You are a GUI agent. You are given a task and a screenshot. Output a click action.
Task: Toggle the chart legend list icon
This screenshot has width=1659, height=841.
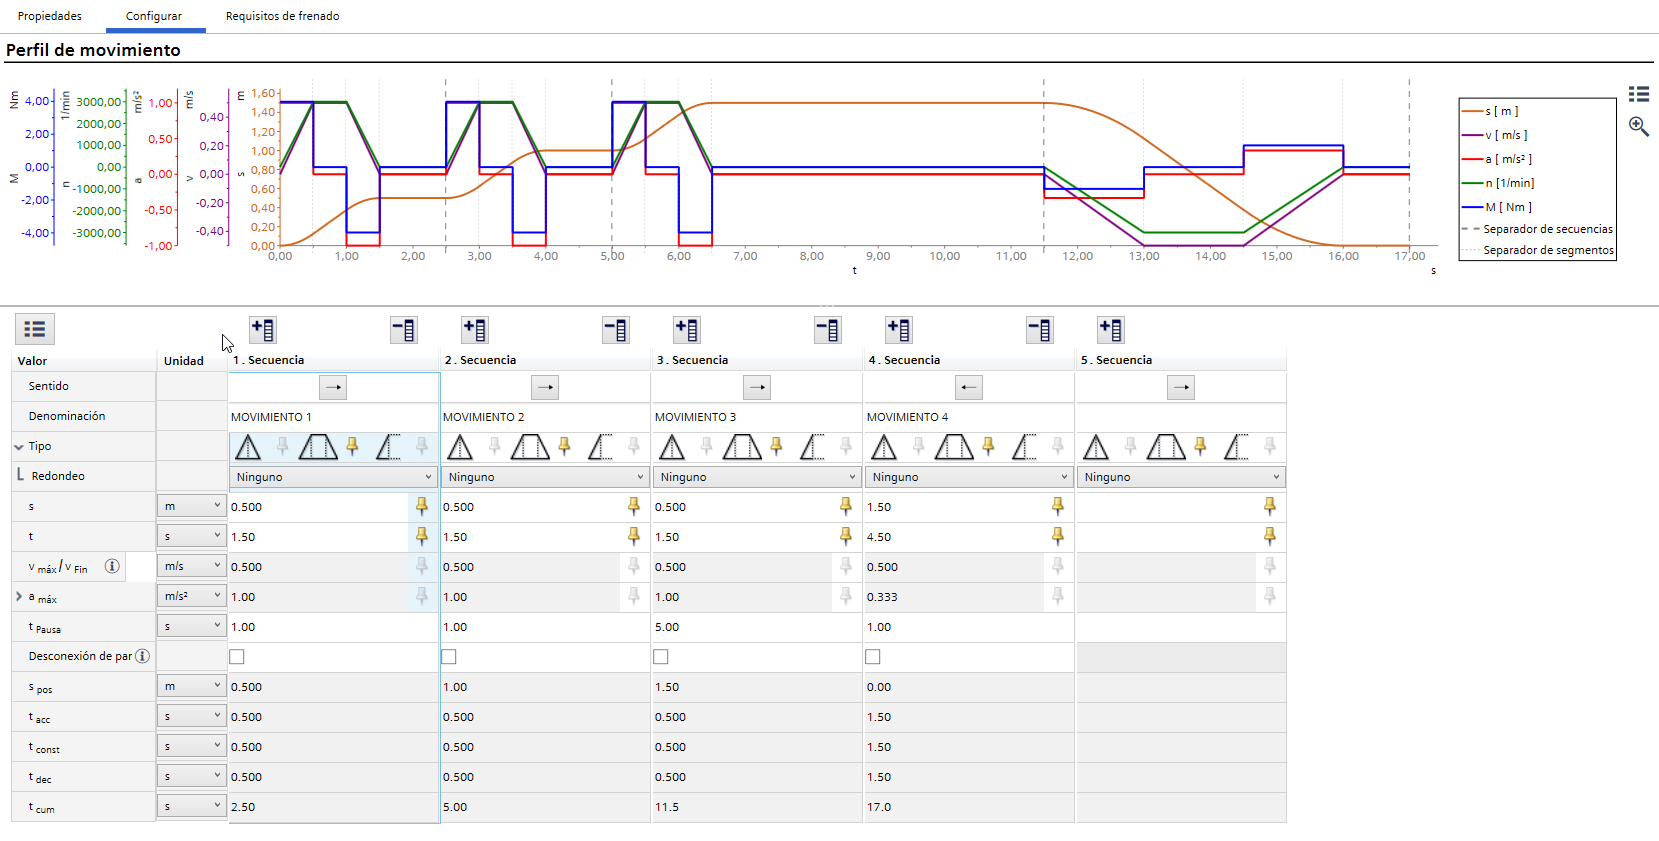coord(1638,94)
